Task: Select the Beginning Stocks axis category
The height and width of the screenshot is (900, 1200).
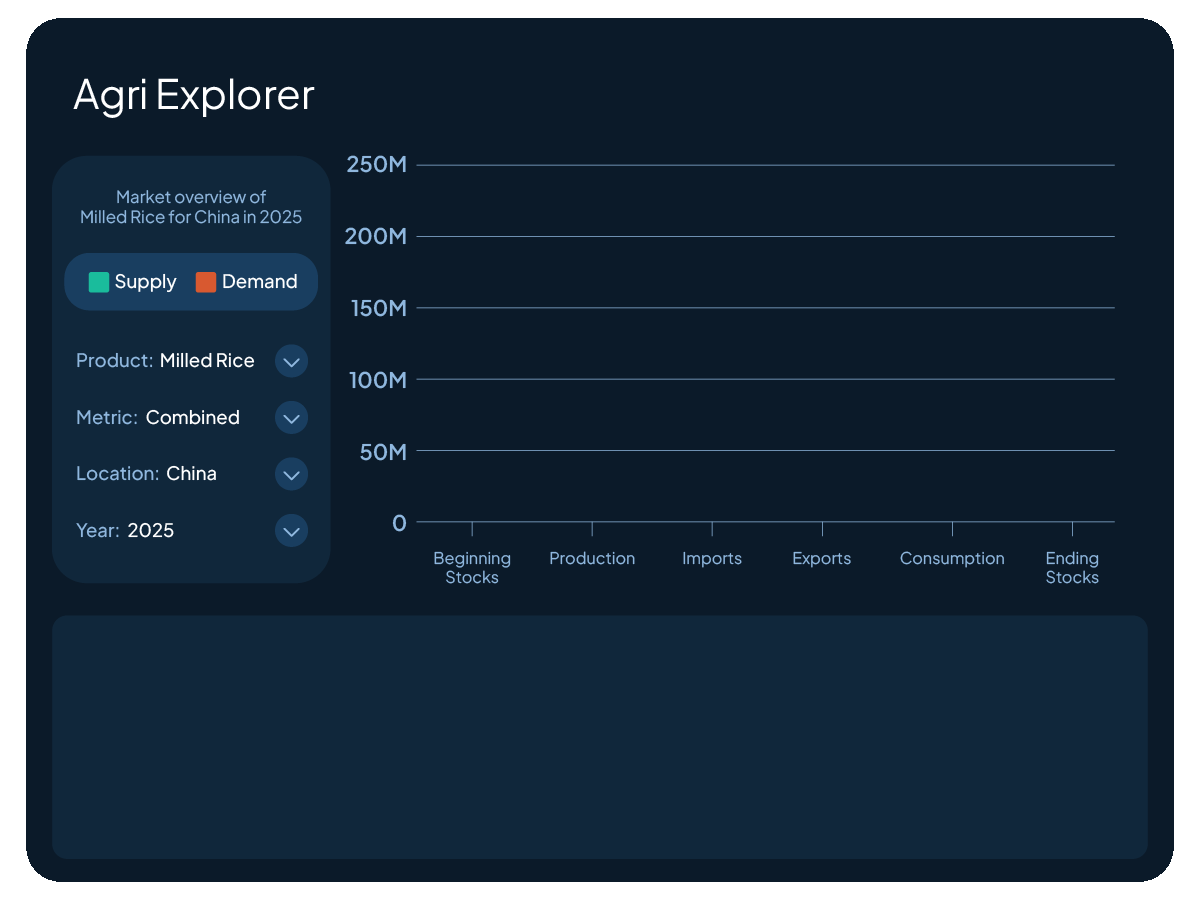Action: coord(472,568)
